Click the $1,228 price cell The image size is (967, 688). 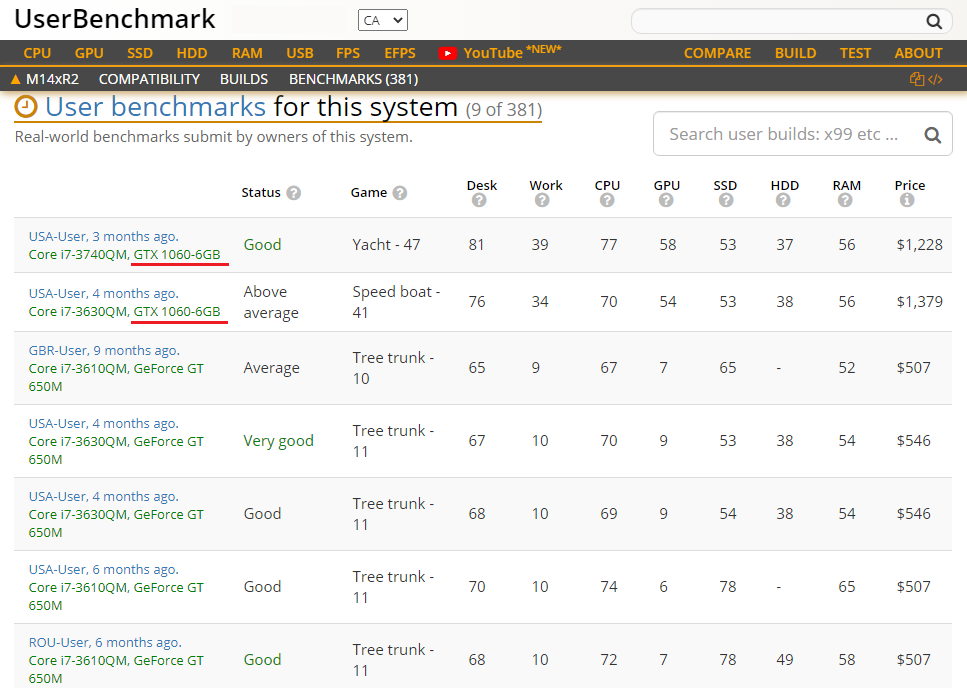point(920,245)
